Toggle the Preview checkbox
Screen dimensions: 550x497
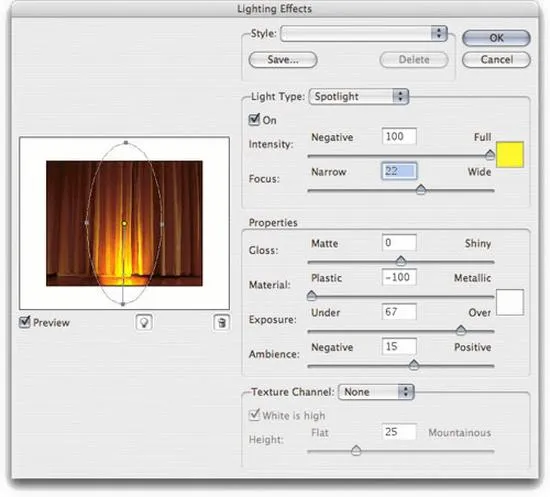pos(25,322)
